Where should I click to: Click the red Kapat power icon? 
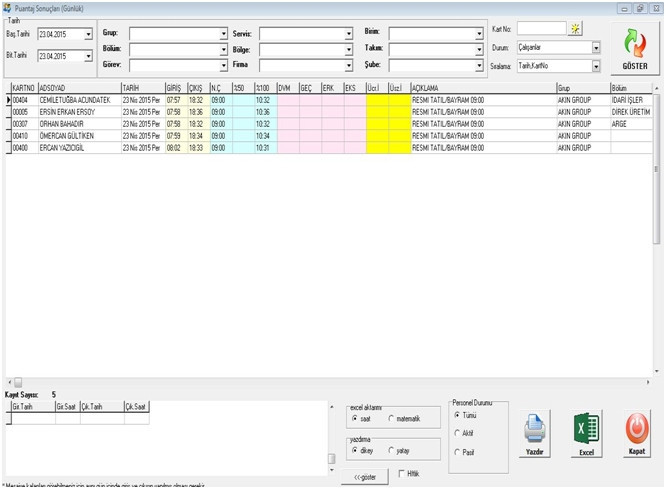coord(636,429)
